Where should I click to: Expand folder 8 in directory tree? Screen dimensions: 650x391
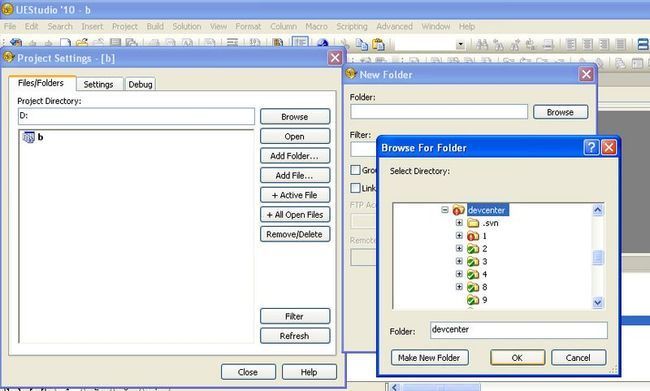[459, 287]
